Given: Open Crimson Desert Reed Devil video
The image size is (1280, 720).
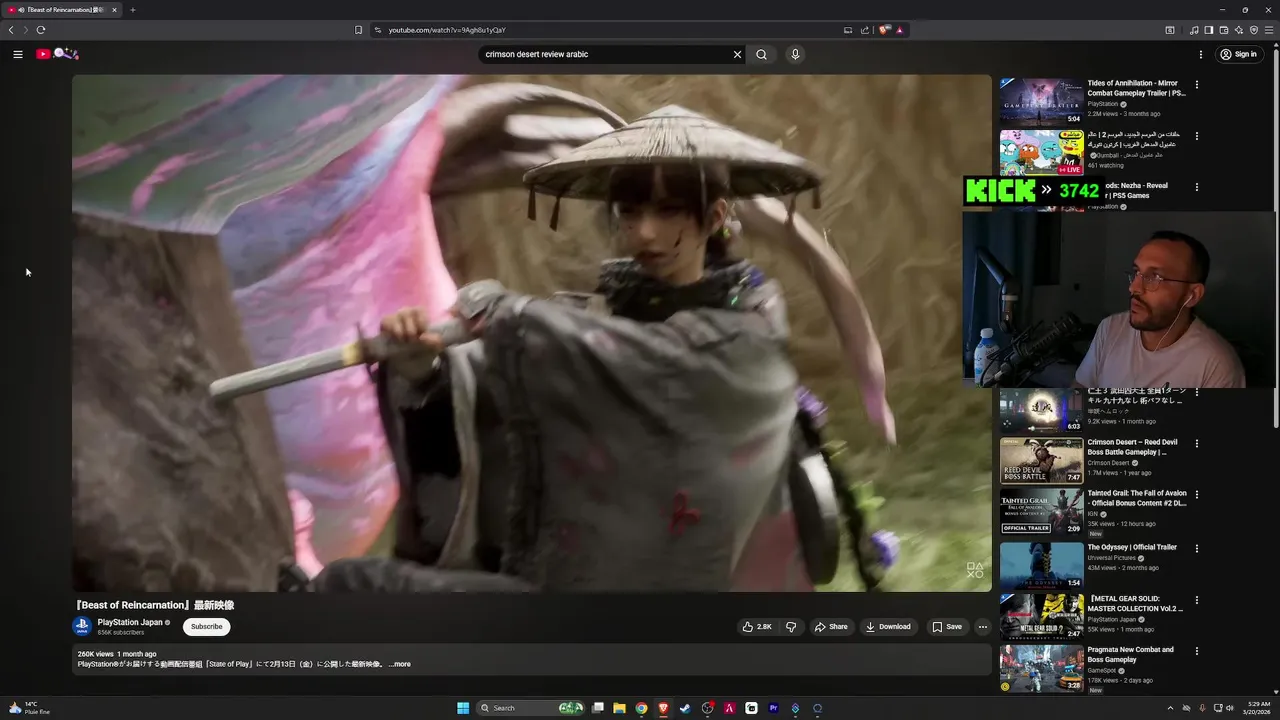Looking at the screenshot, I should (1041, 461).
